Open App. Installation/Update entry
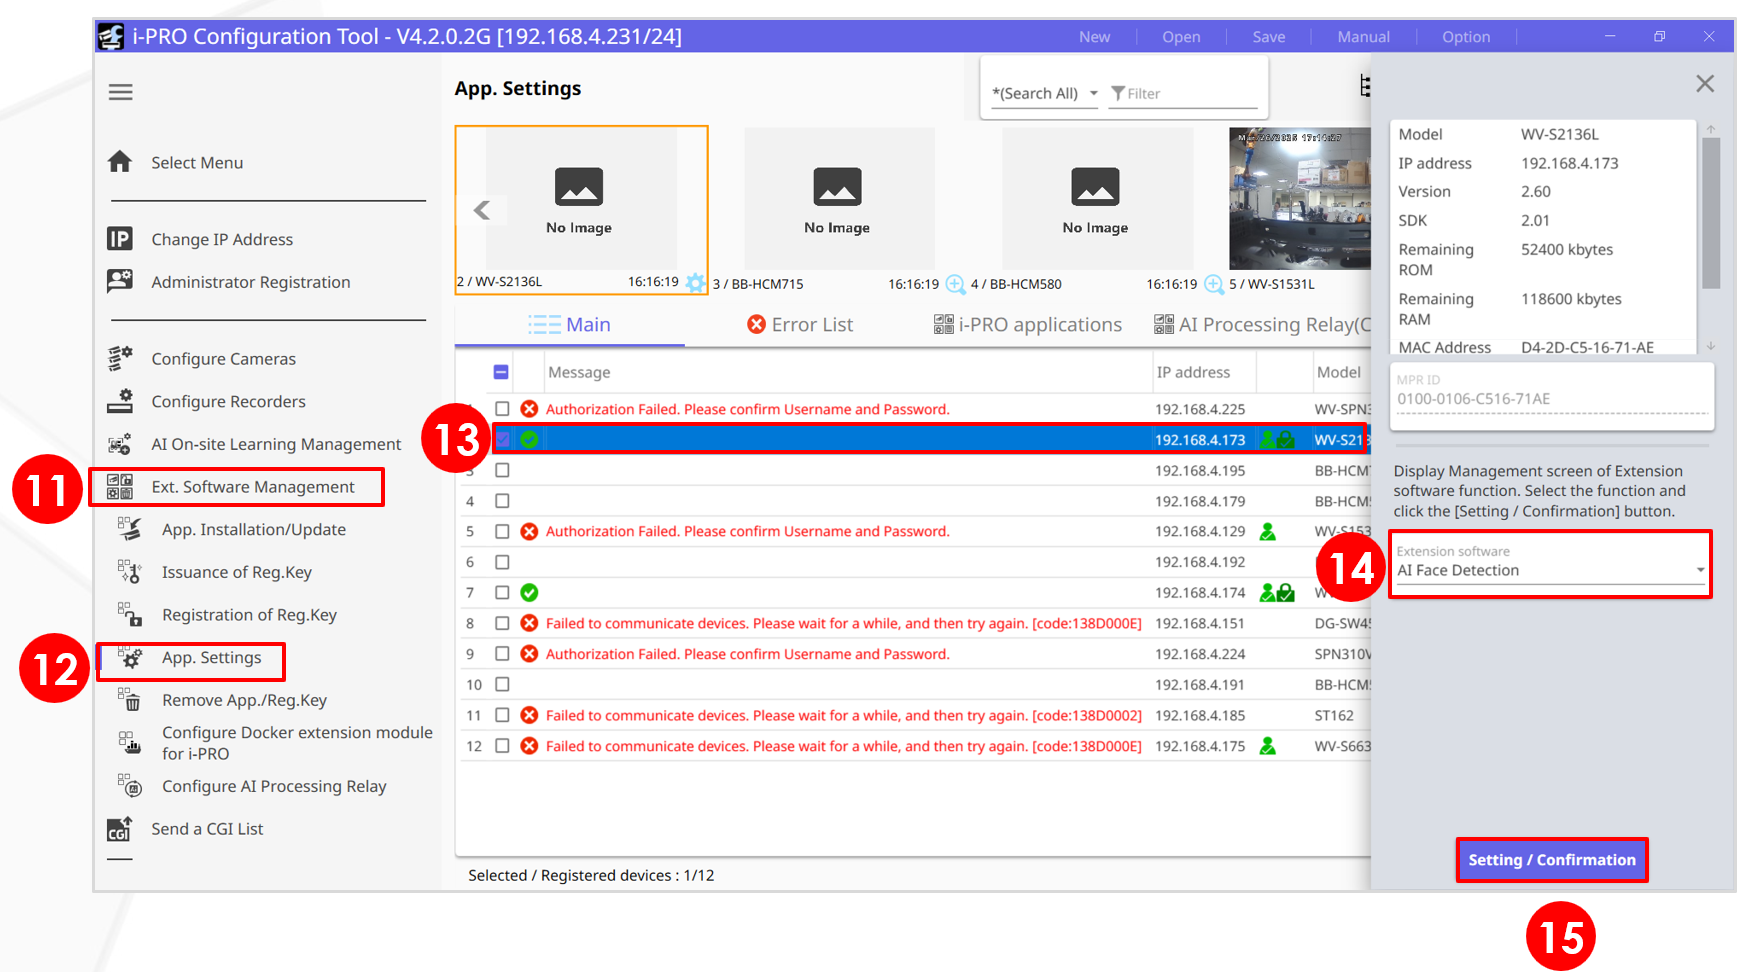Viewport: 1742px width, 972px height. [x=254, y=529]
